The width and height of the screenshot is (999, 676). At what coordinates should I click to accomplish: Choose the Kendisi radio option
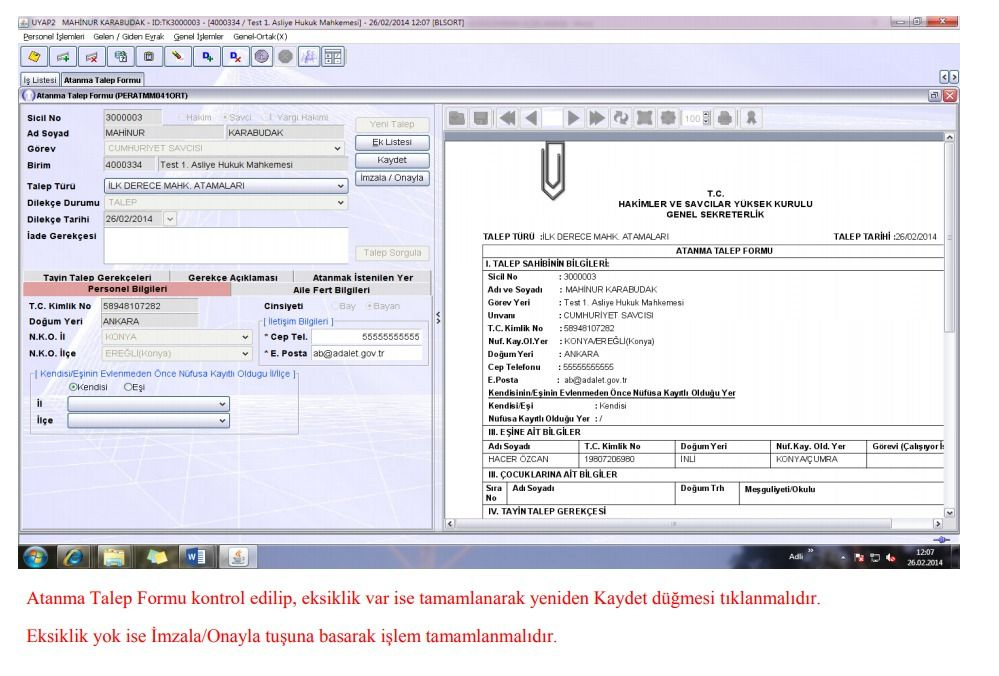(88, 387)
